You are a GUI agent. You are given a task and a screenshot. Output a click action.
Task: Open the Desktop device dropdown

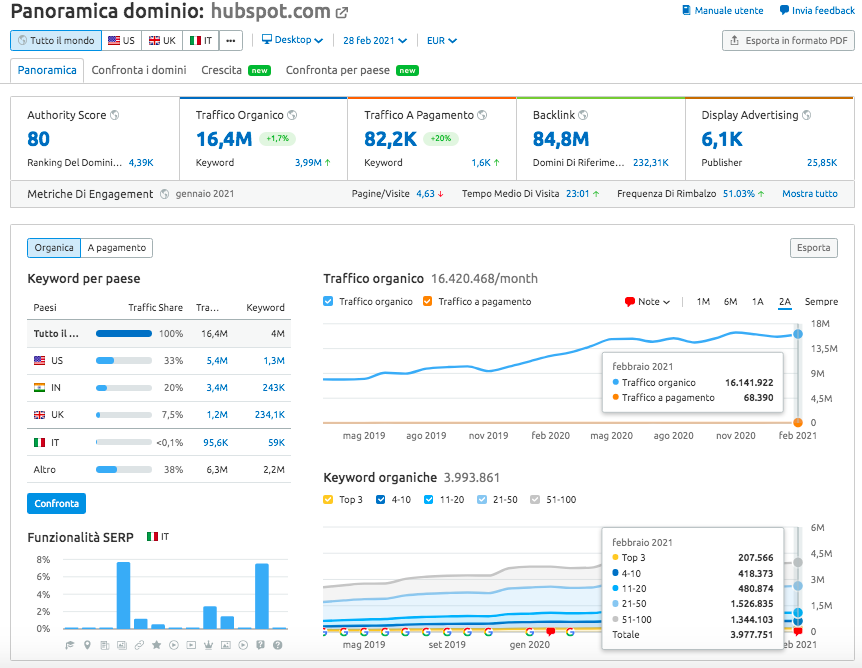click(292, 40)
